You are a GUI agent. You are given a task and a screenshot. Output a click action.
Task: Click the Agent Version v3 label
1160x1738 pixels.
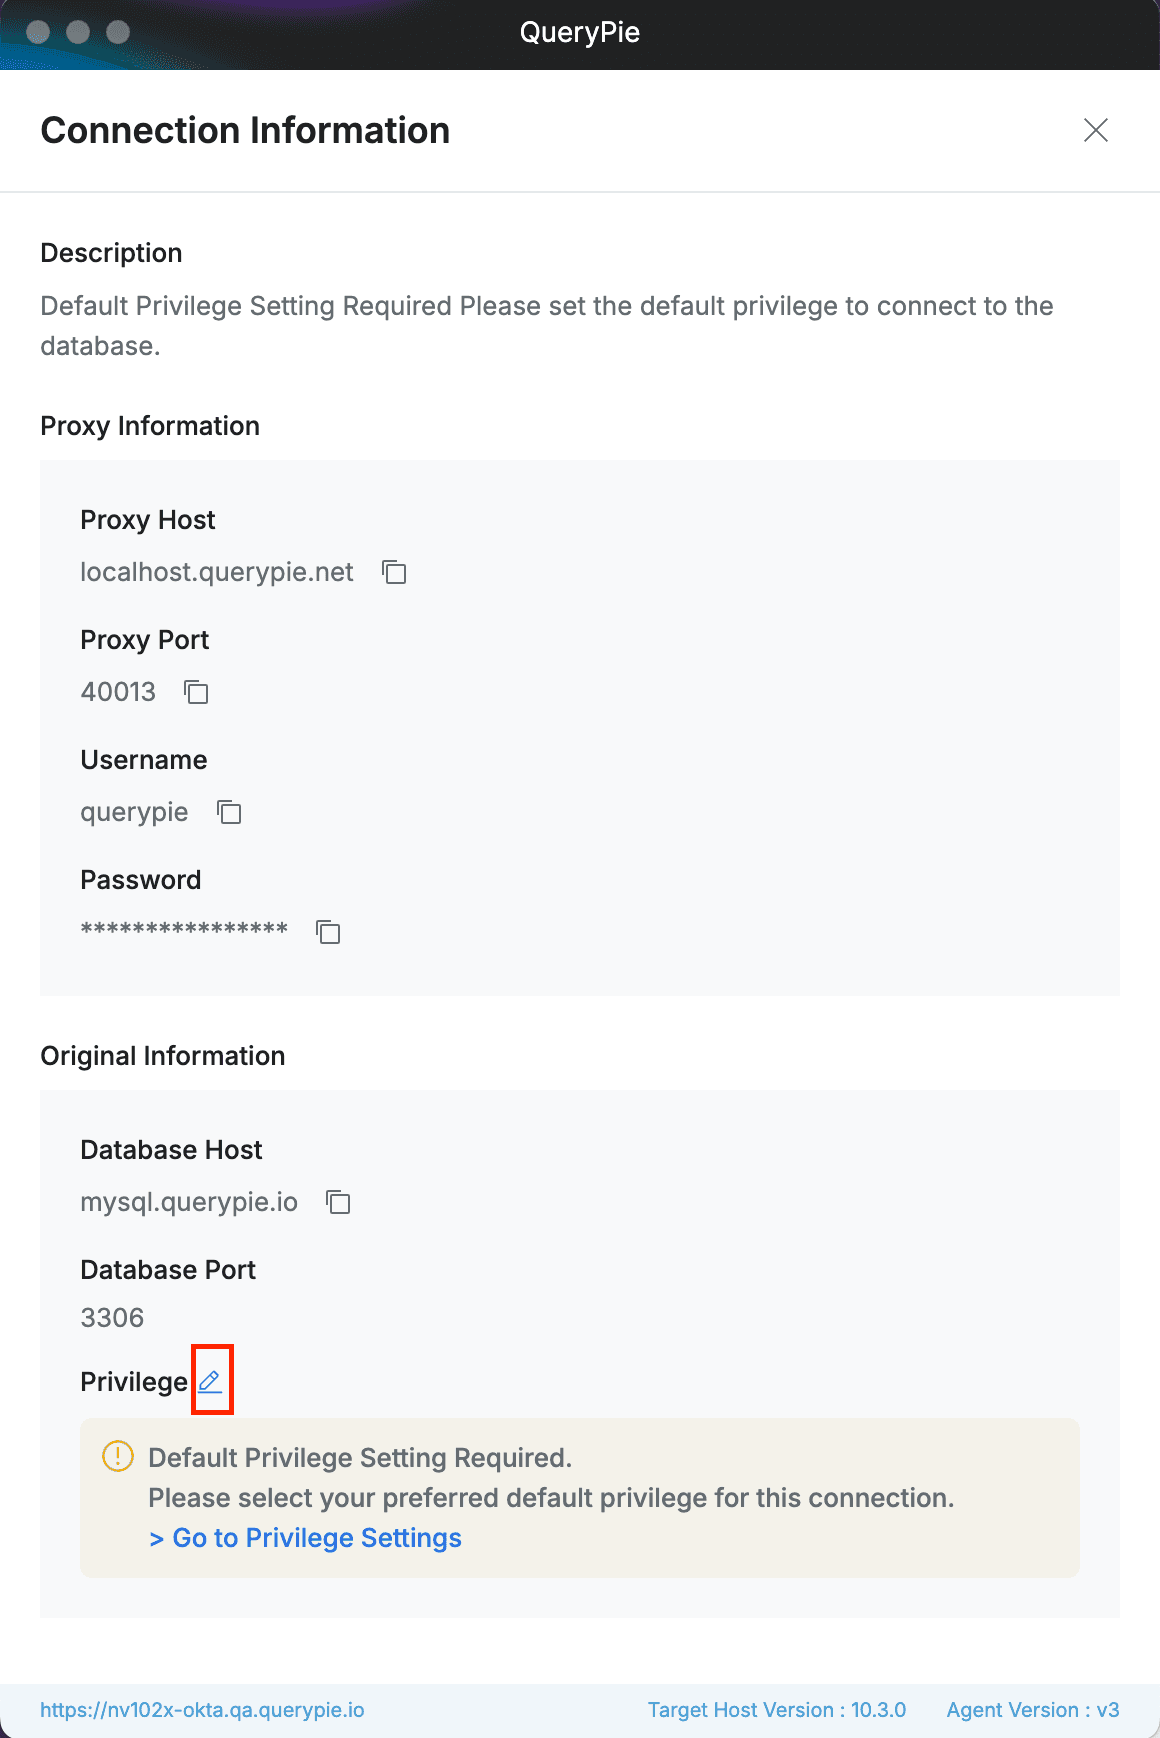tap(1032, 1710)
